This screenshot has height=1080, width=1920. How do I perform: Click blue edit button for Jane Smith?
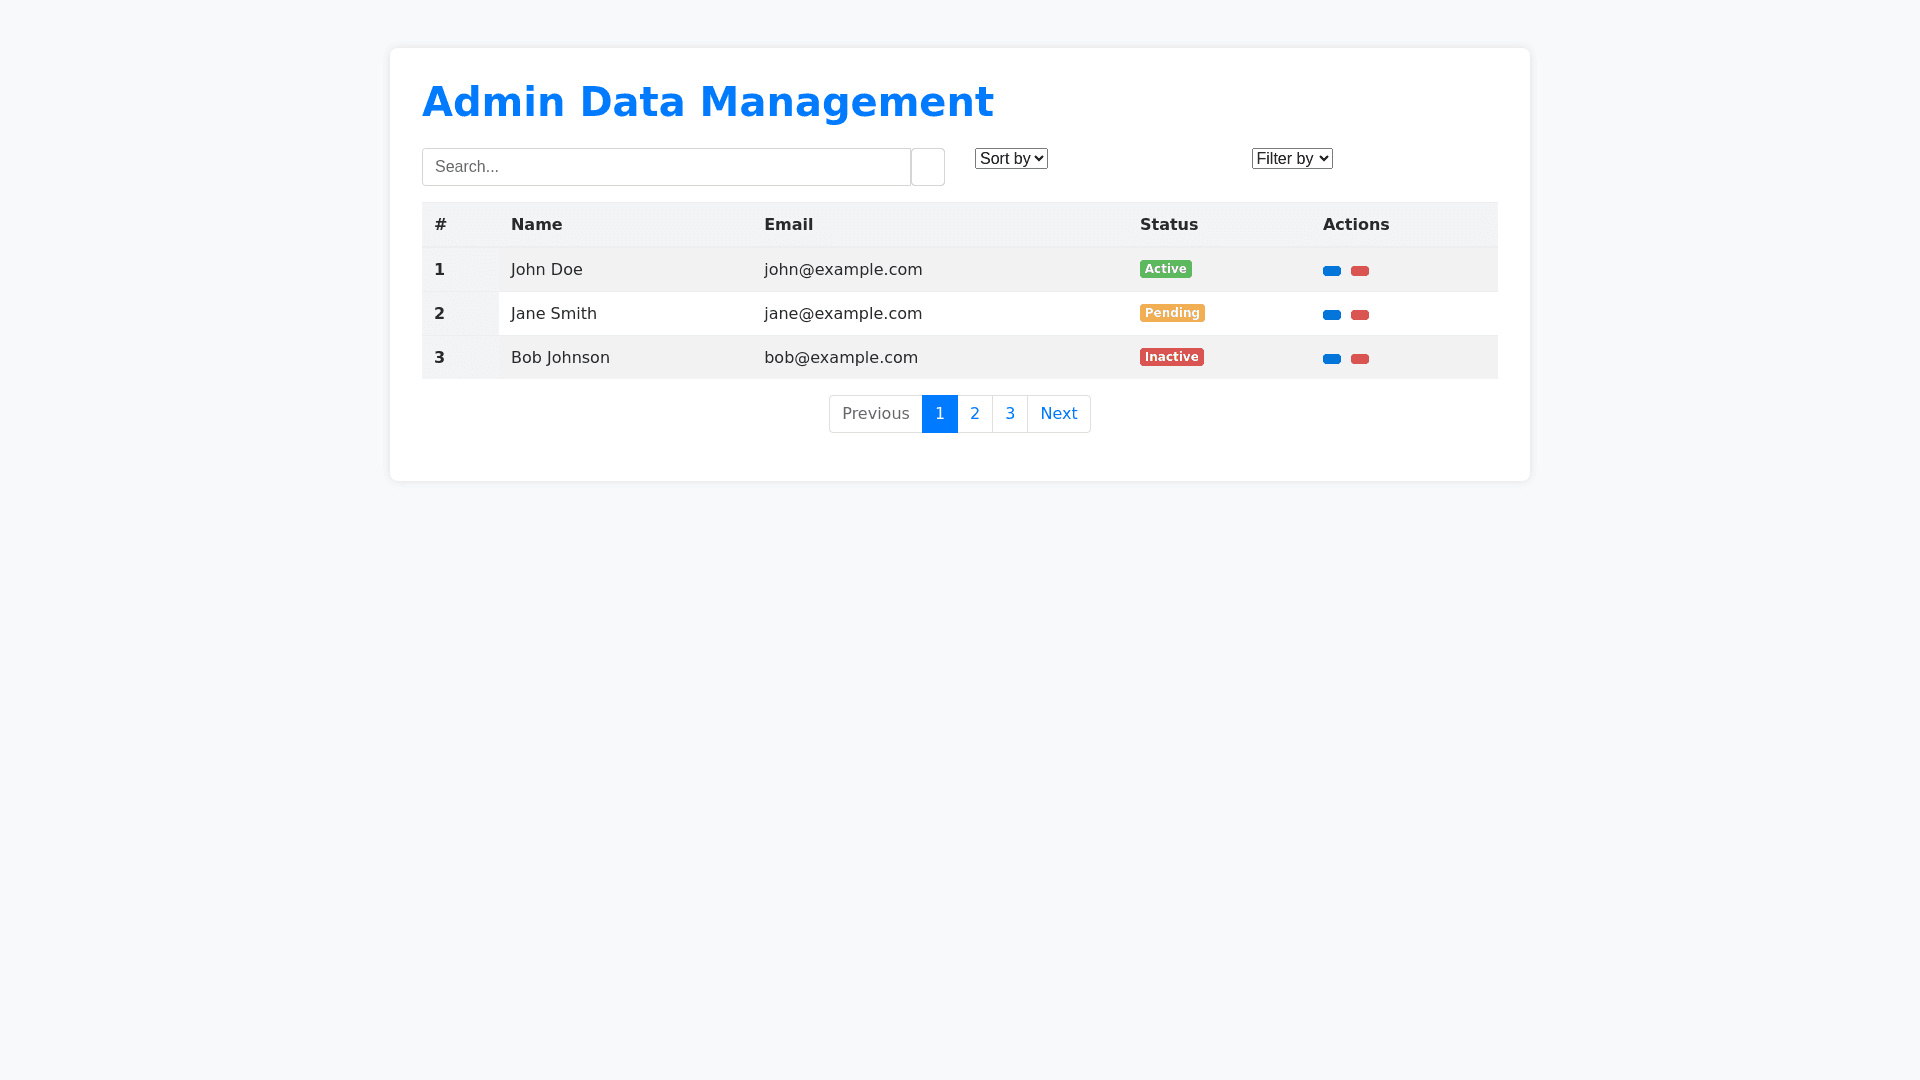click(1331, 315)
